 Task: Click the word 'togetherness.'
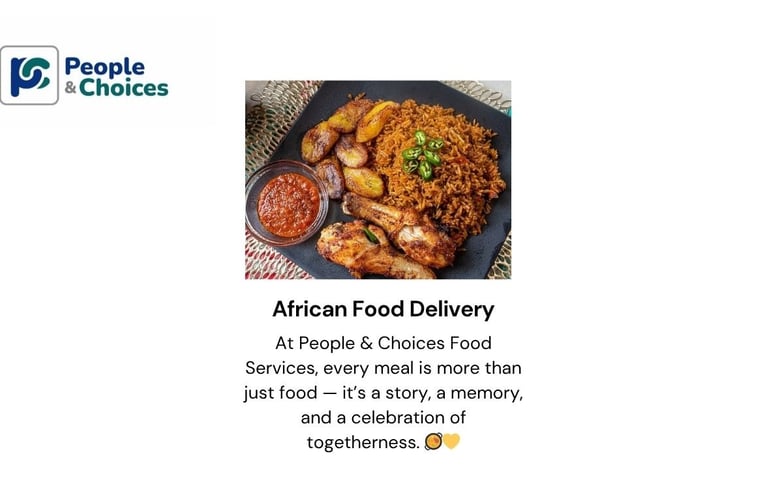point(363,441)
